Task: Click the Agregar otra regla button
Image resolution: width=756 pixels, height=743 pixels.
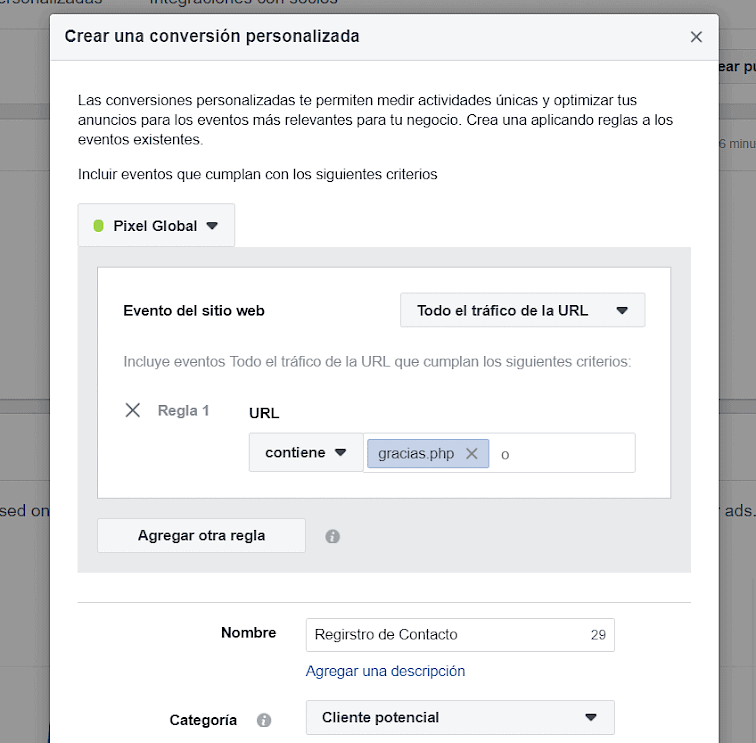Action: click(x=201, y=535)
